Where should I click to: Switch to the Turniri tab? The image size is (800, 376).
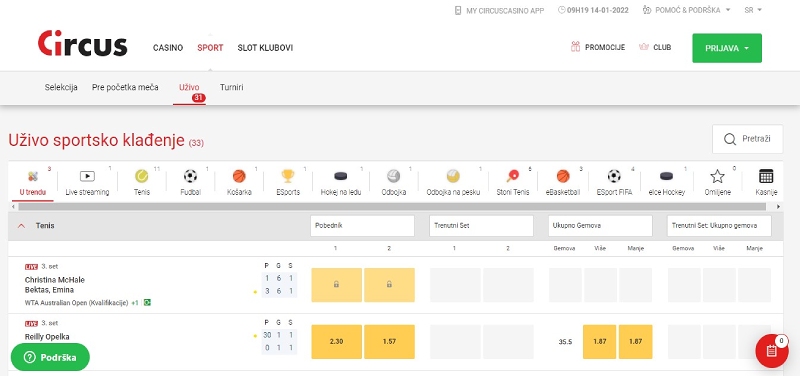[232, 87]
